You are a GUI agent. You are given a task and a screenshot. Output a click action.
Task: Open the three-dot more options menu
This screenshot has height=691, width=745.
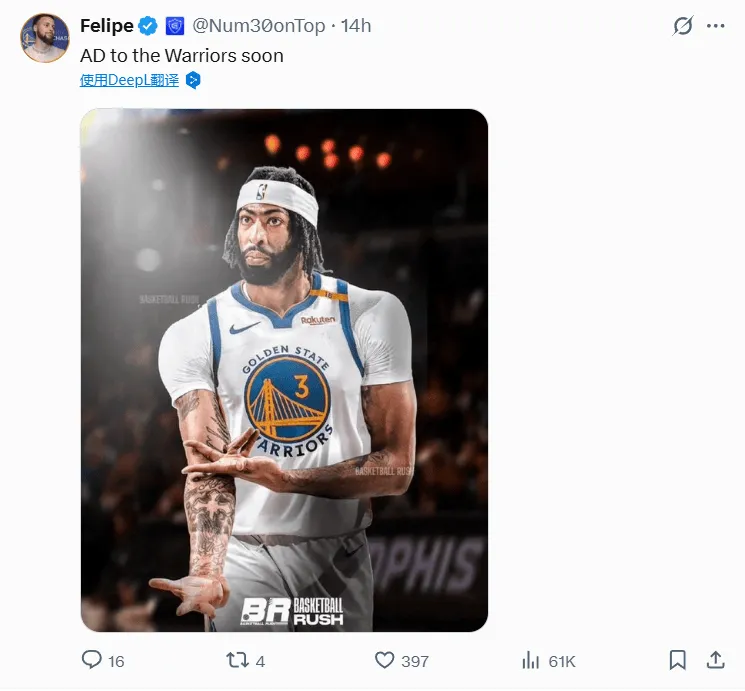pyautogui.click(x=715, y=26)
